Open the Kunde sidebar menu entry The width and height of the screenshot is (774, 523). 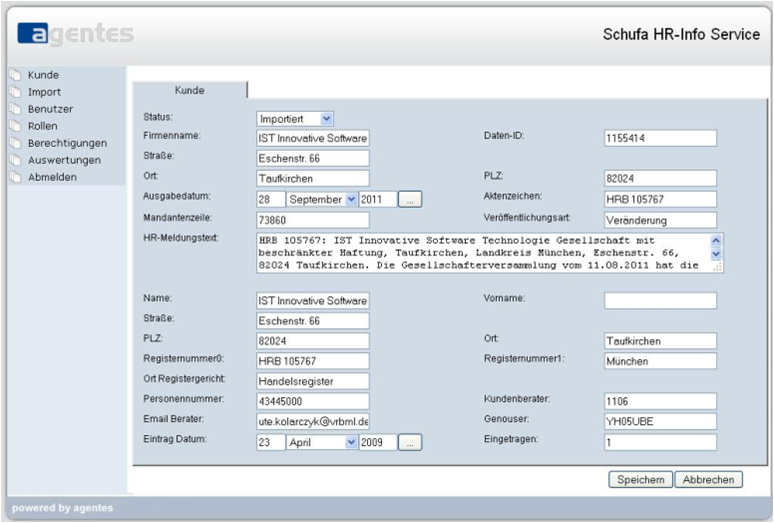point(43,75)
